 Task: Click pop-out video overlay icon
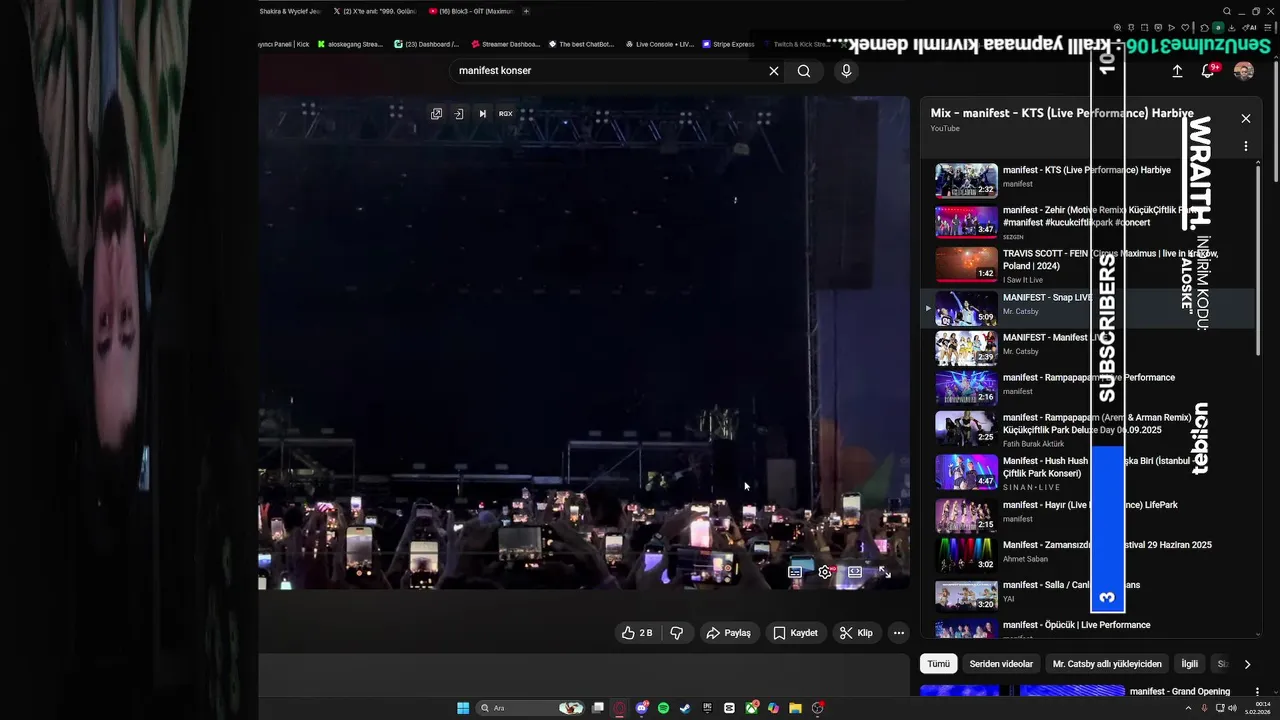436,114
